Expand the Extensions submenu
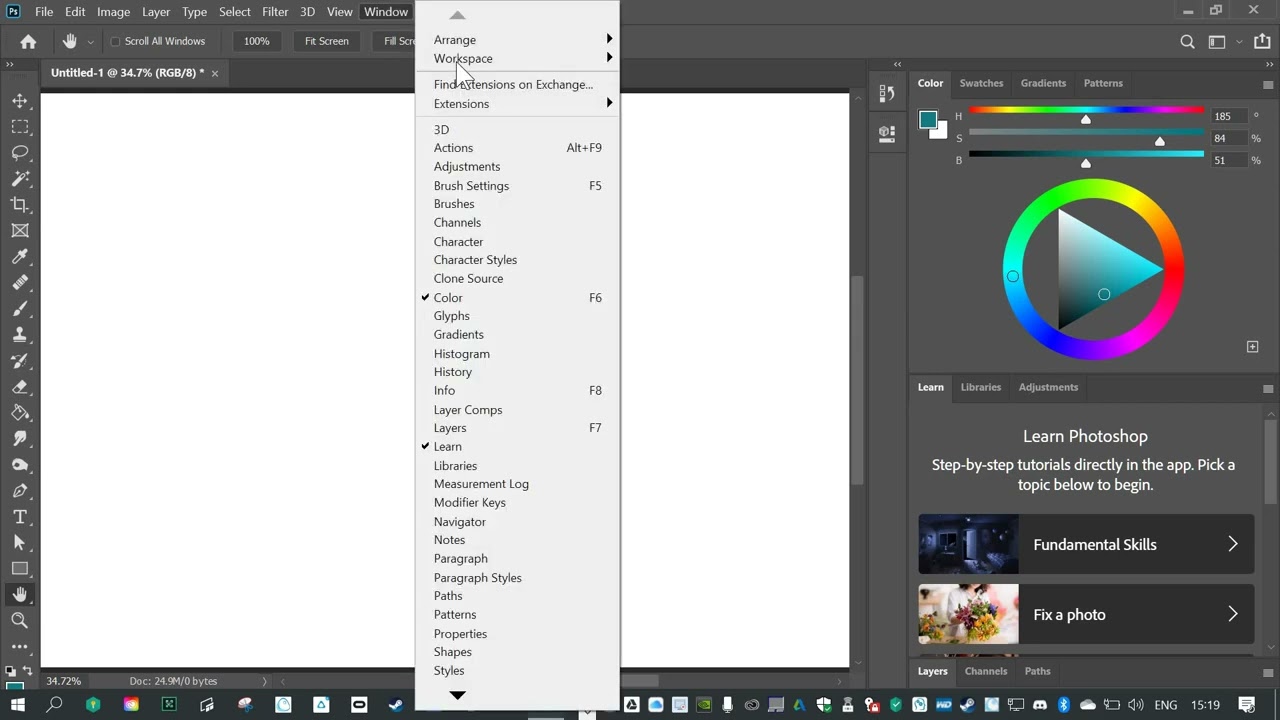Screen dimensions: 1280x720 [x=518, y=104]
